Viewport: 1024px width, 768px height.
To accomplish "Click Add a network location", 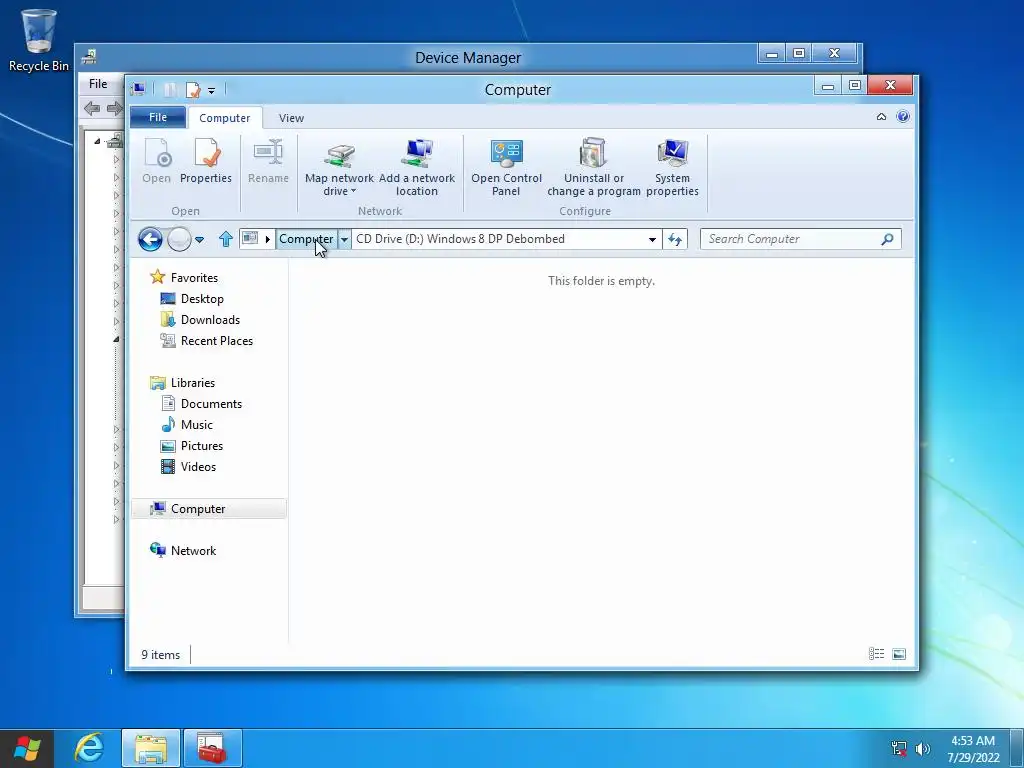I will 417,167.
